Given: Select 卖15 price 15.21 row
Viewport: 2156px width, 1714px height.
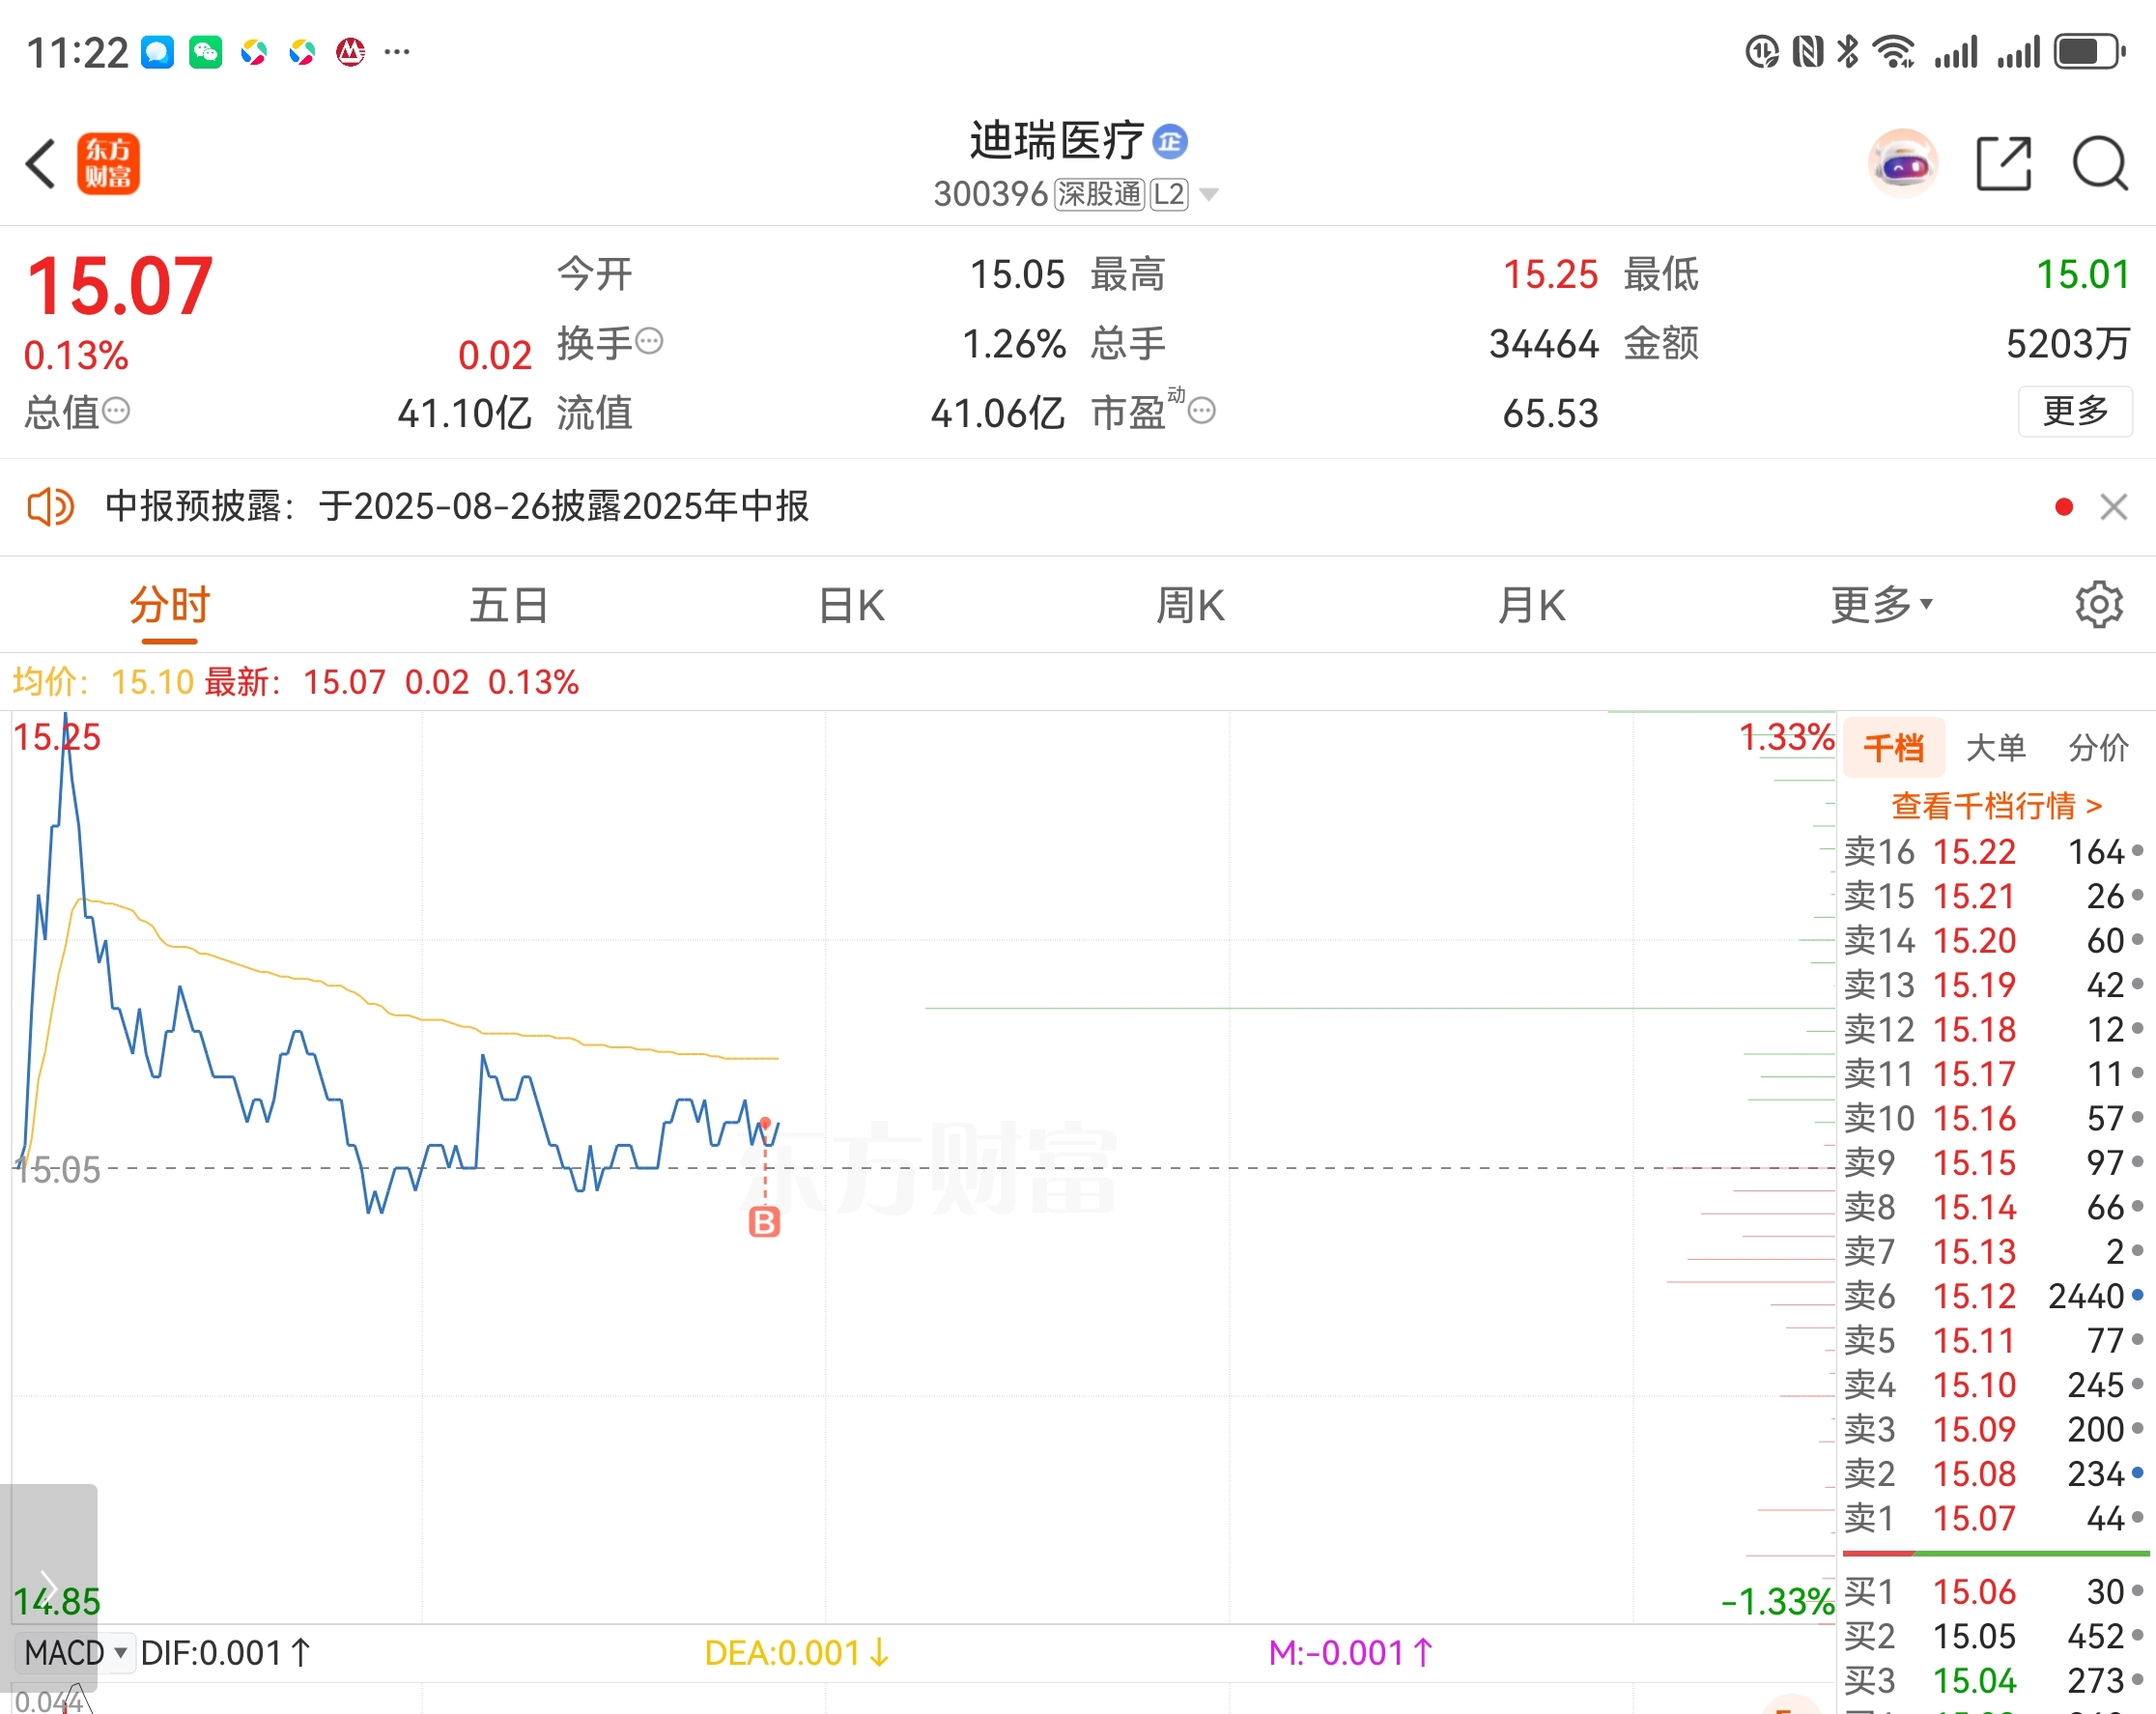Looking at the screenshot, I should click(x=1994, y=896).
